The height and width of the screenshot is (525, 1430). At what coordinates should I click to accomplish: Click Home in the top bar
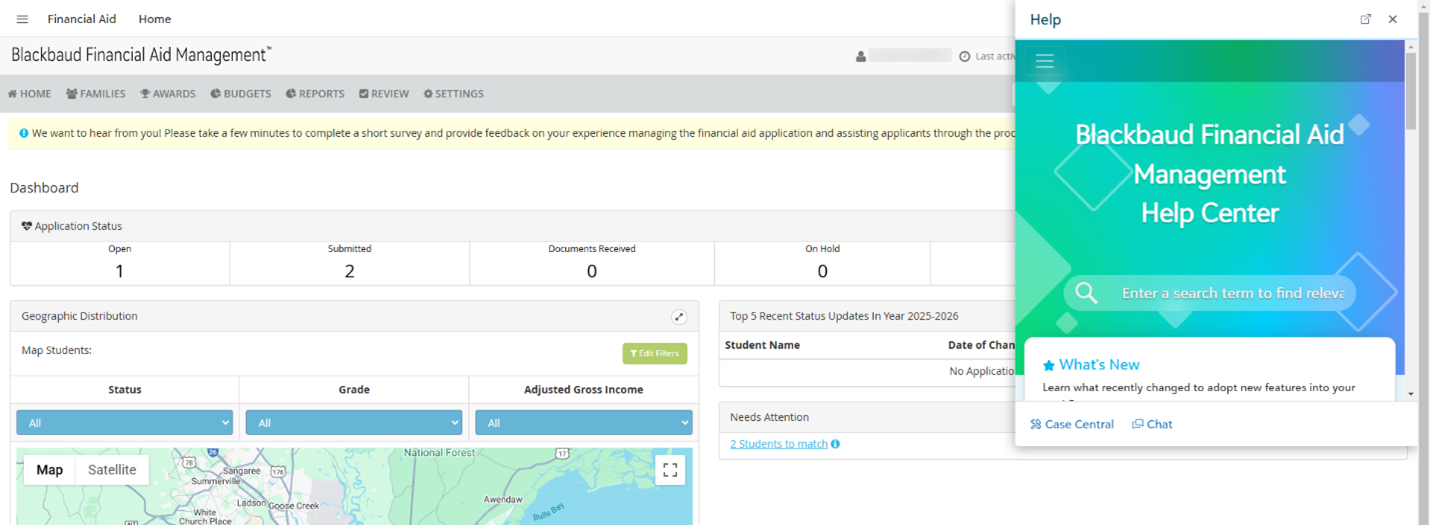click(x=155, y=19)
